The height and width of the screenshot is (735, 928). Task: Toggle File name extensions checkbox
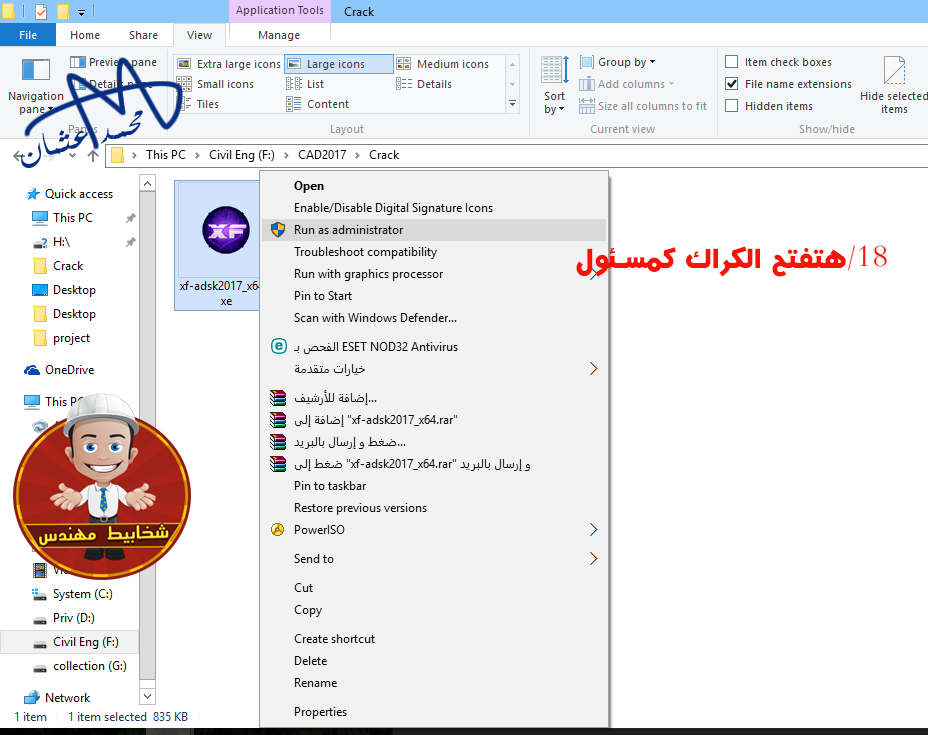tap(732, 84)
